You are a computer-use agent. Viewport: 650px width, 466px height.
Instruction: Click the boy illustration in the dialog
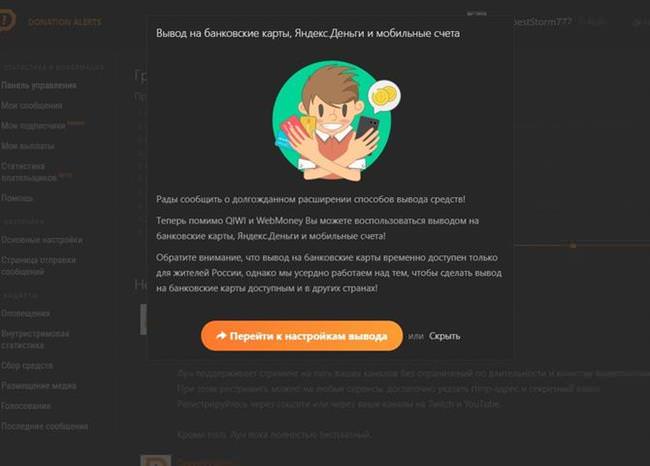pos(332,121)
